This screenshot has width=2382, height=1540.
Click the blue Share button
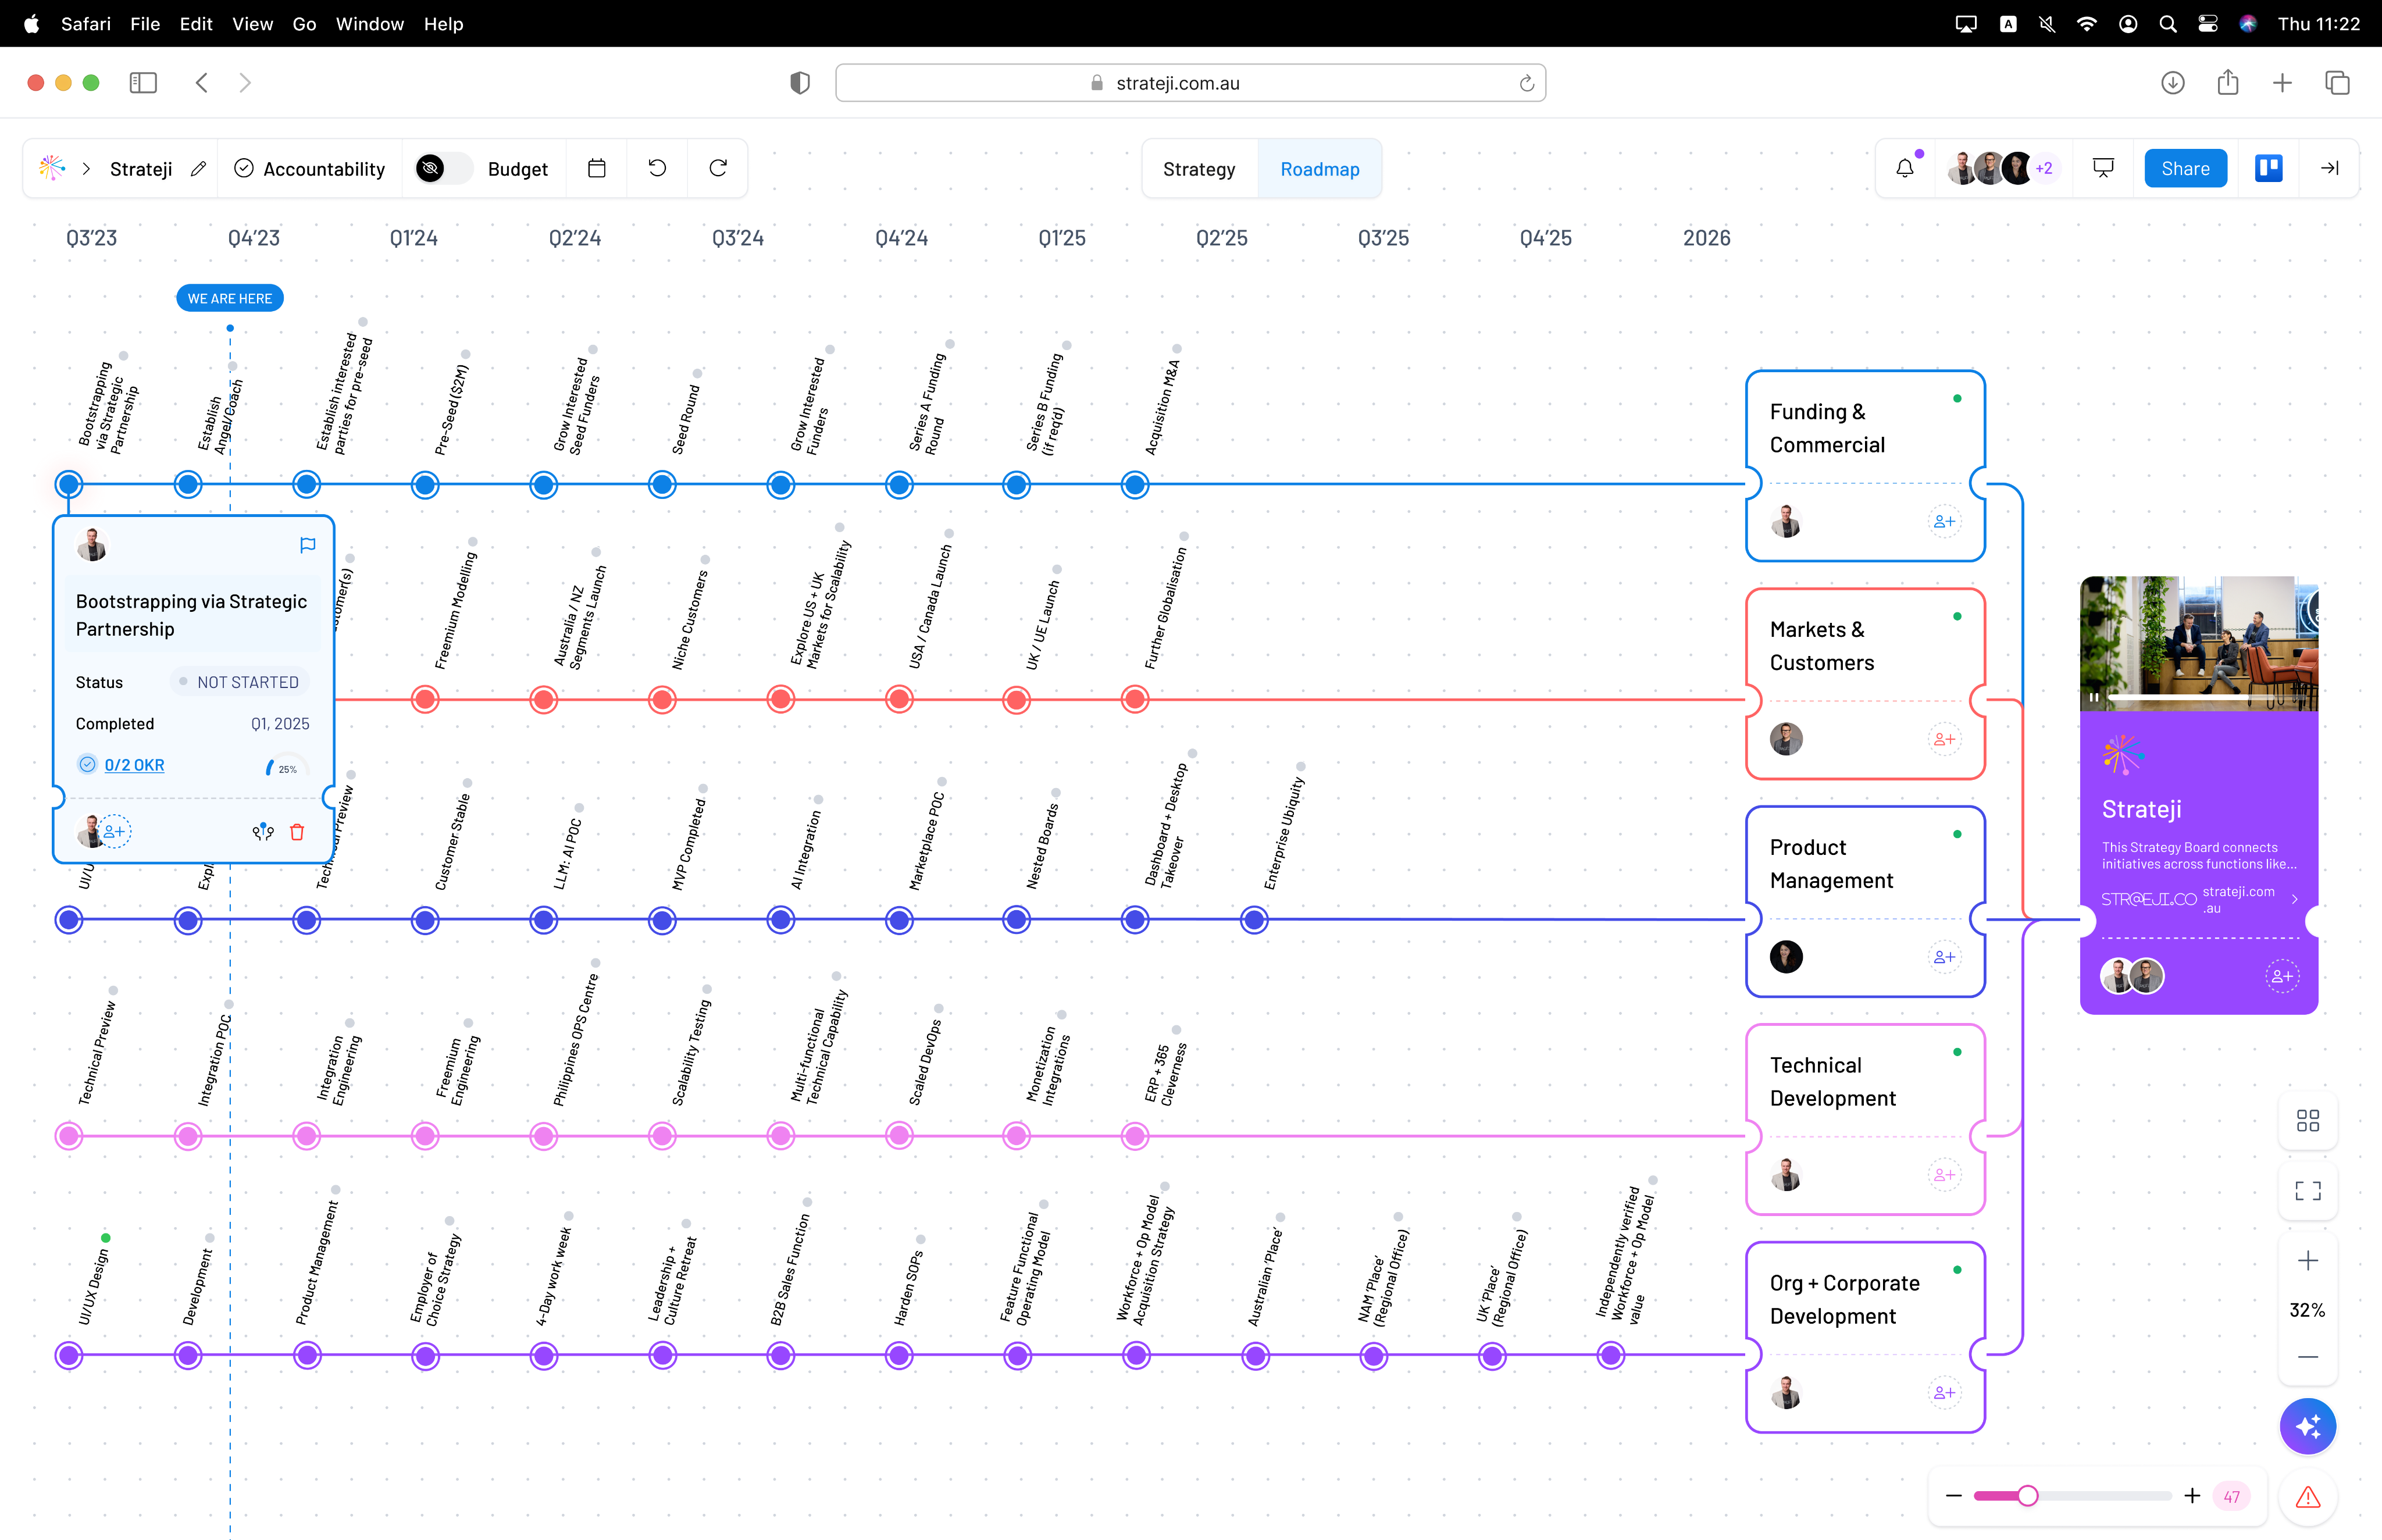click(2185, 168)
